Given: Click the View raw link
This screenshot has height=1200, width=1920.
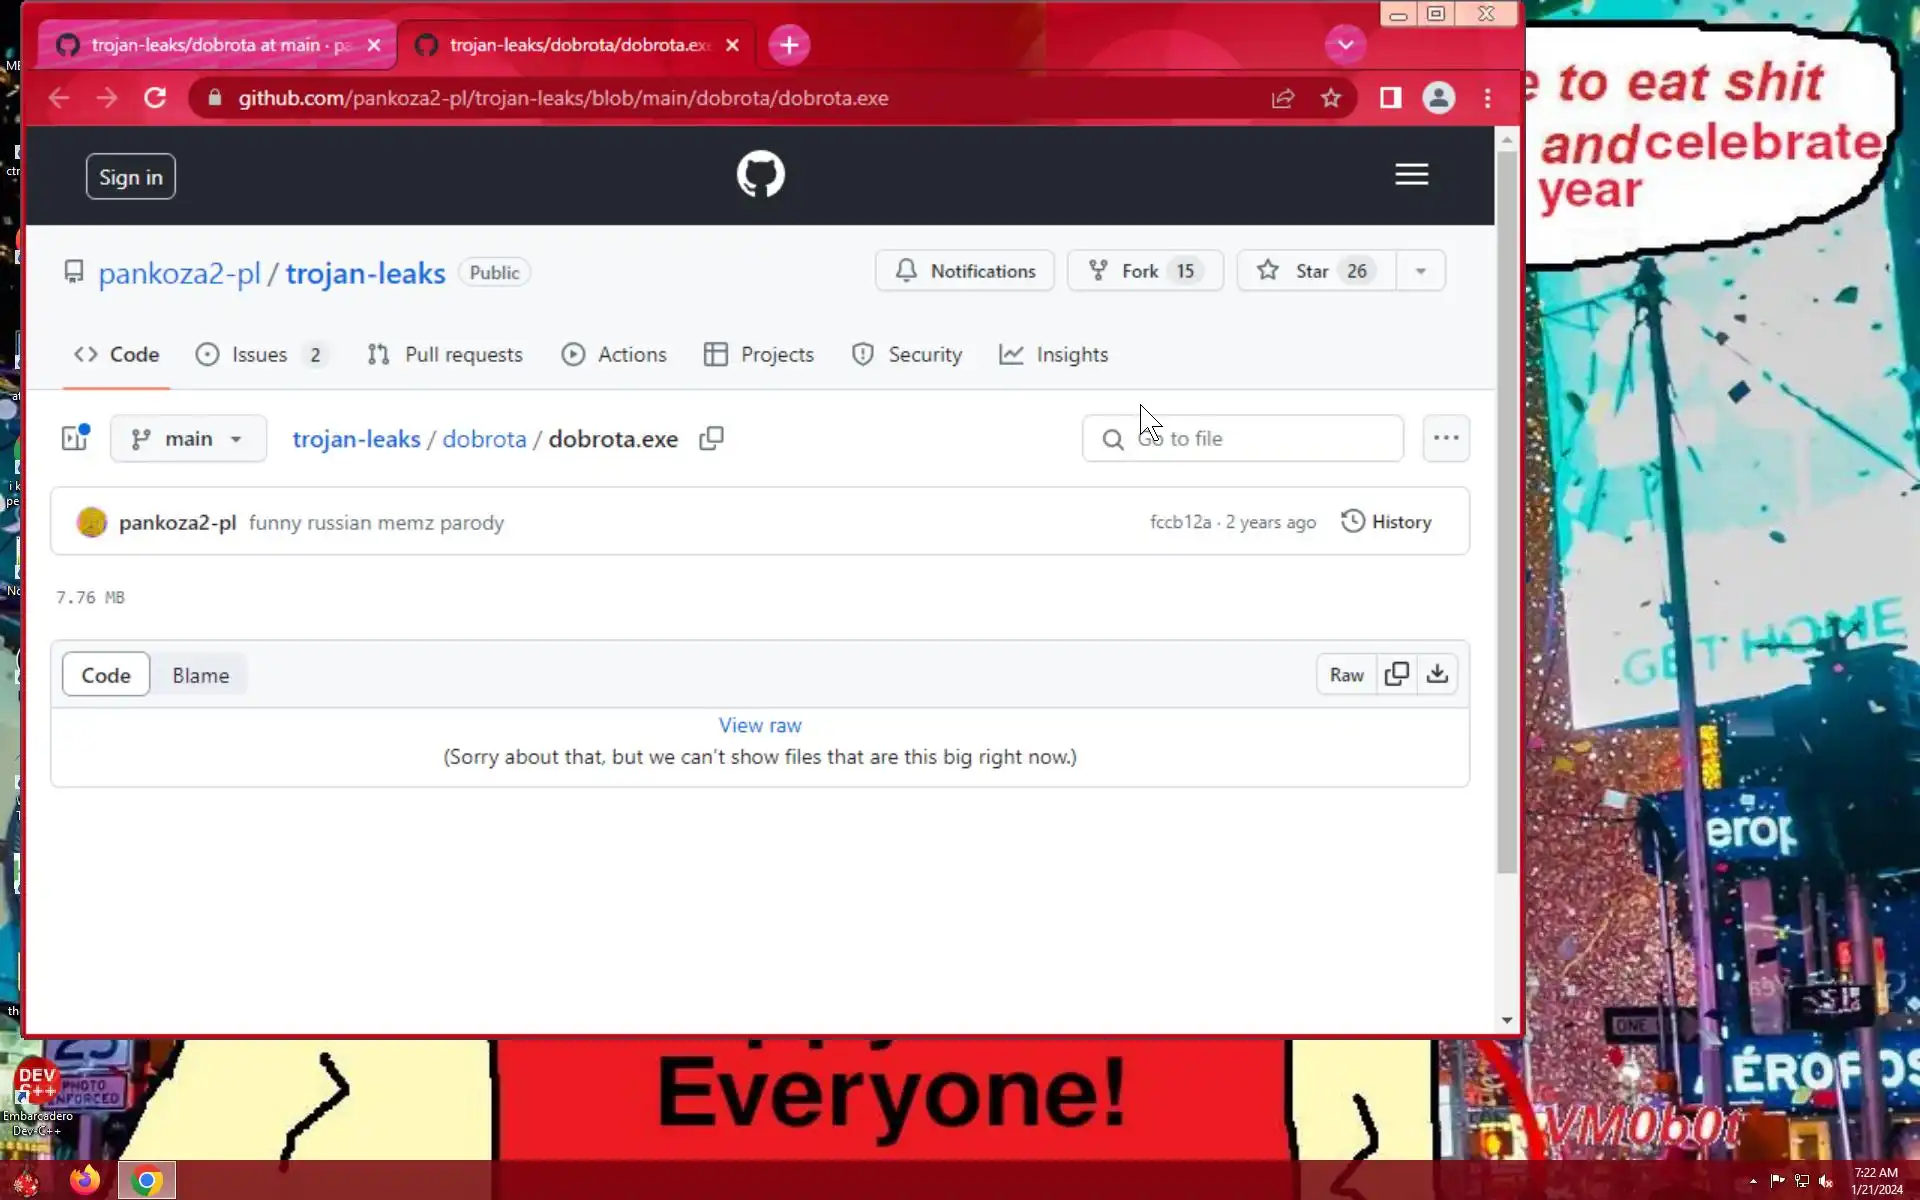Looking at the screenshot, I should (x=760, y=725).
